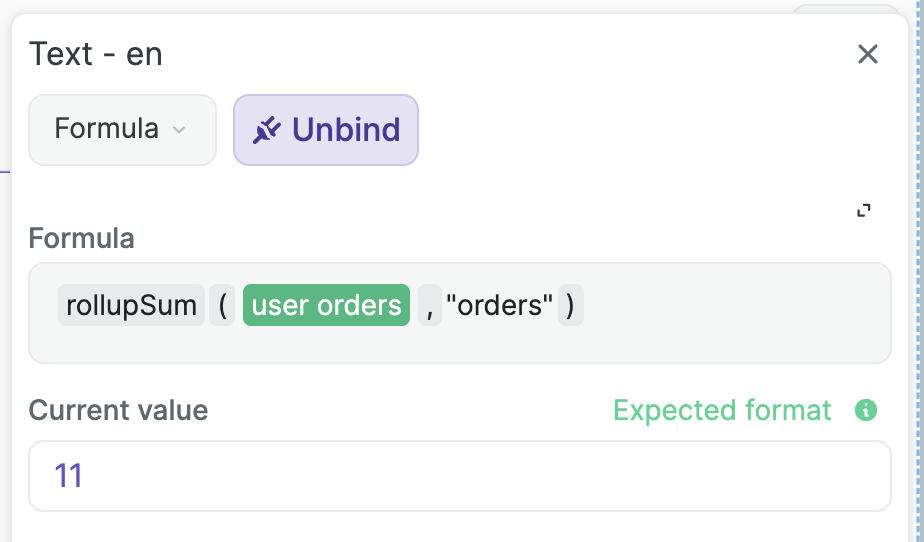Click the opening parenthesis token

221,306
